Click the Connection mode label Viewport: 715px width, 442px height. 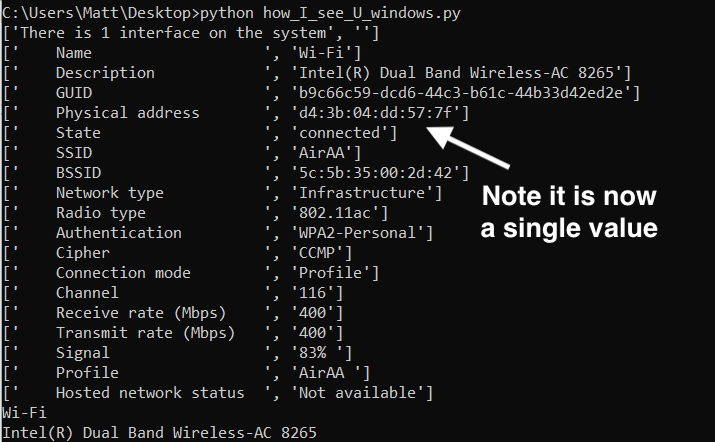(123, 273)
